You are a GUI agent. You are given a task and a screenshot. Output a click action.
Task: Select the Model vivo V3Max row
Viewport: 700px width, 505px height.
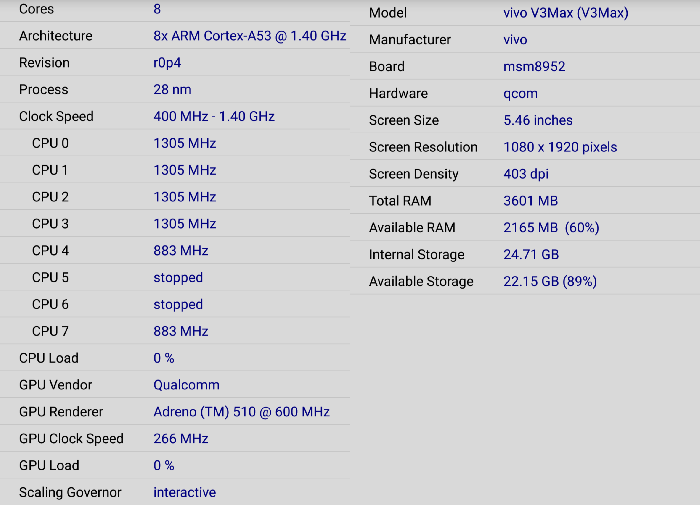point(525,13)
